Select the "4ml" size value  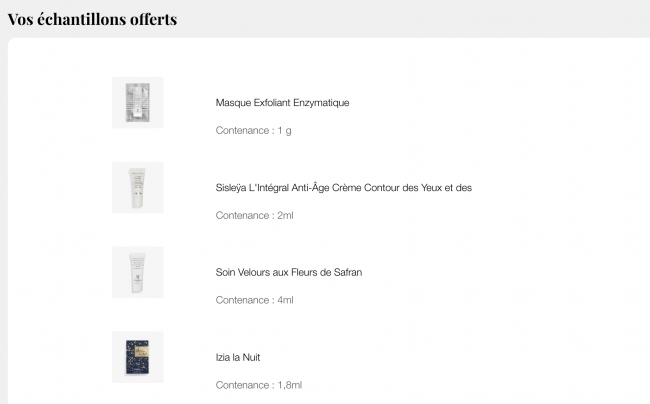[x=285, y=300]
